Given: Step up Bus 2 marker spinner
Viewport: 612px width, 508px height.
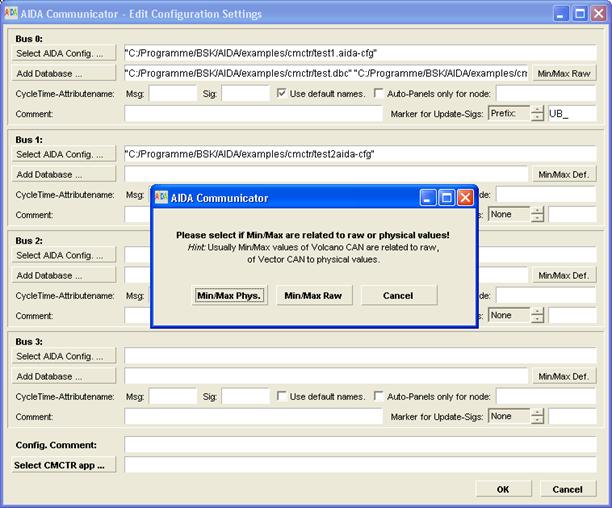Looking at the screenshot, I should (537, 312).
